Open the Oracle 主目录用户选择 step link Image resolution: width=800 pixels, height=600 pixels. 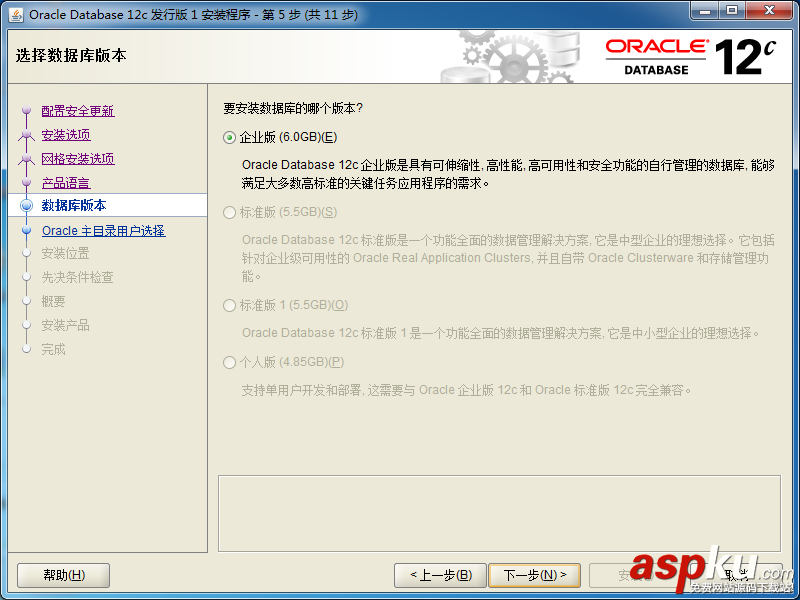point(104,231)
